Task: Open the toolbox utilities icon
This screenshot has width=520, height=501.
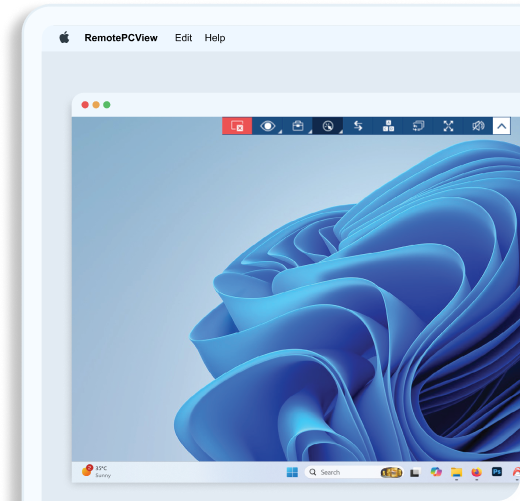Action: click(x=297, y=126)
